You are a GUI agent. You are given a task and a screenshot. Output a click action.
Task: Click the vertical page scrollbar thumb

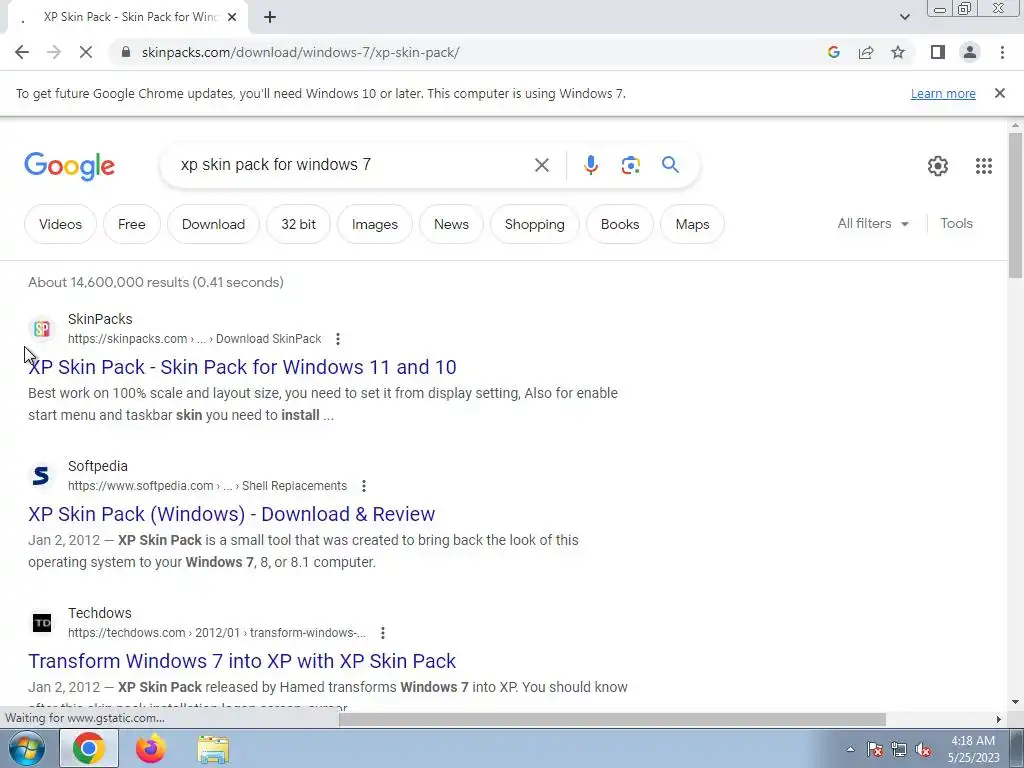(x=1015, y=204)
